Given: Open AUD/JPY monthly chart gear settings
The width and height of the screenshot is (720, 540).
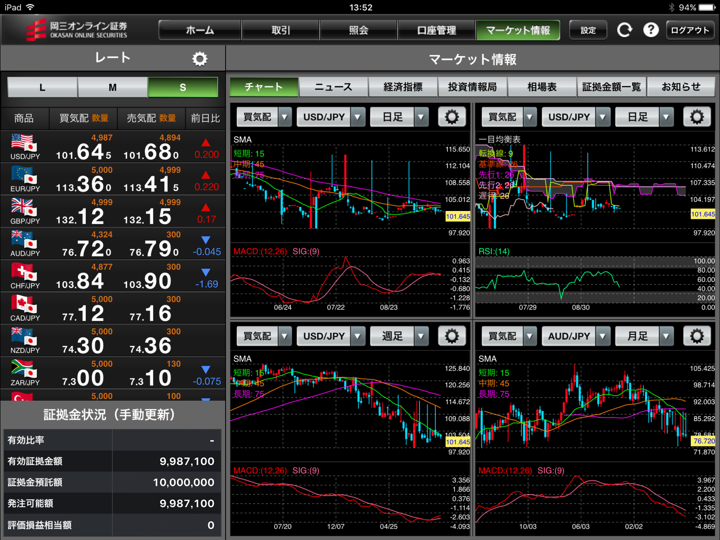Looking at the screenshot, I should click(696, 337).
